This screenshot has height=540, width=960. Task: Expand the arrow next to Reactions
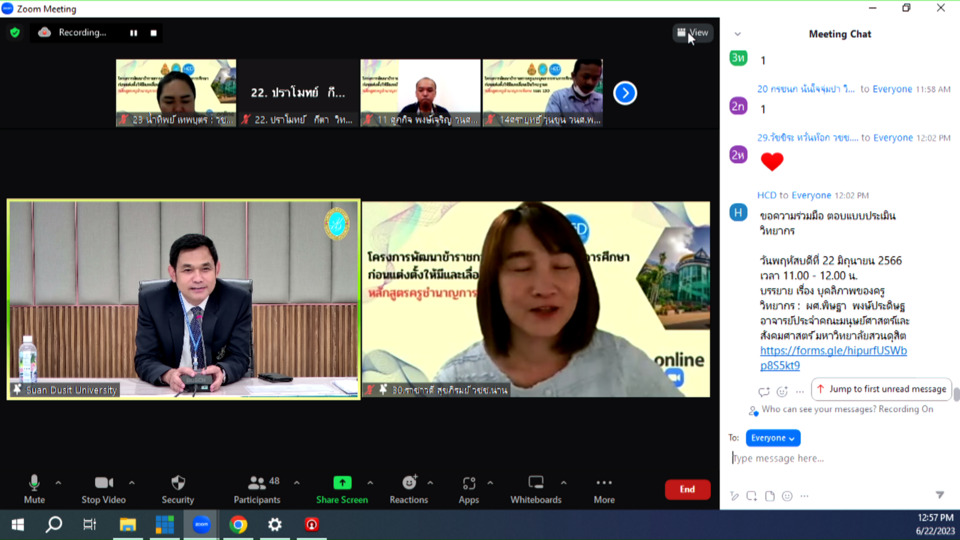[x=430, y=483]
